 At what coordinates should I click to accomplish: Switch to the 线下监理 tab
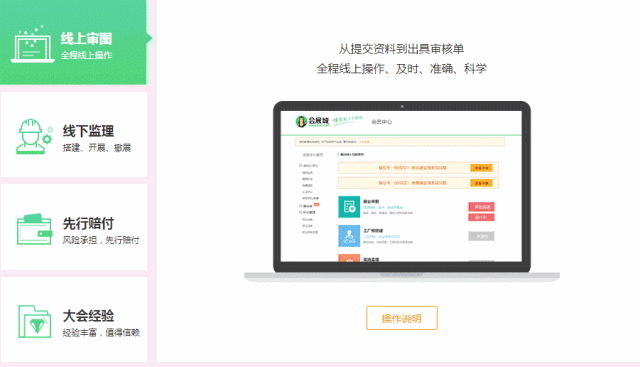coord(74,135)
